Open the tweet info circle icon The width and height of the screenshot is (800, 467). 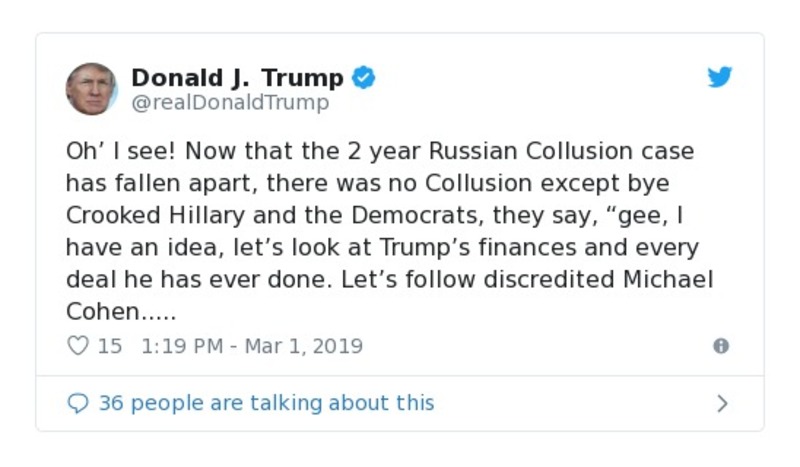pyautogui.click(x=720, y=346)
